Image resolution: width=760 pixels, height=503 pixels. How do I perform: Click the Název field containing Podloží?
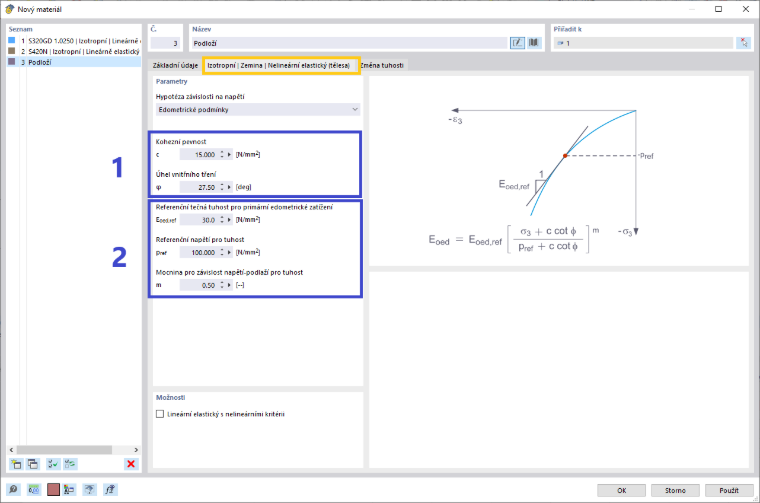pyautogui.click(x=349, y=43)
